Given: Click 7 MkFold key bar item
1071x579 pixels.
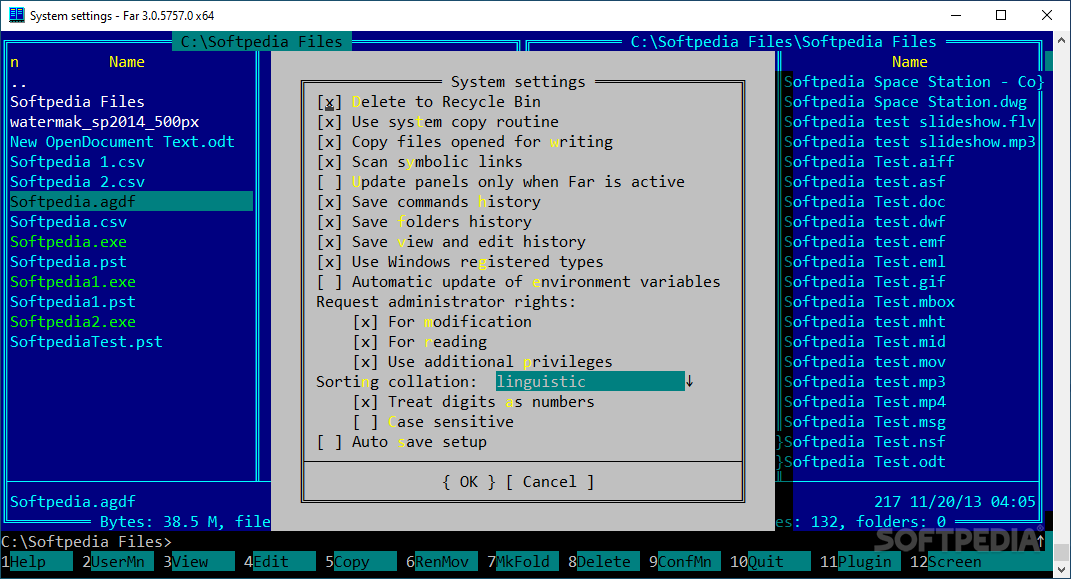Looking at the screenshot, I should (523, 561).
